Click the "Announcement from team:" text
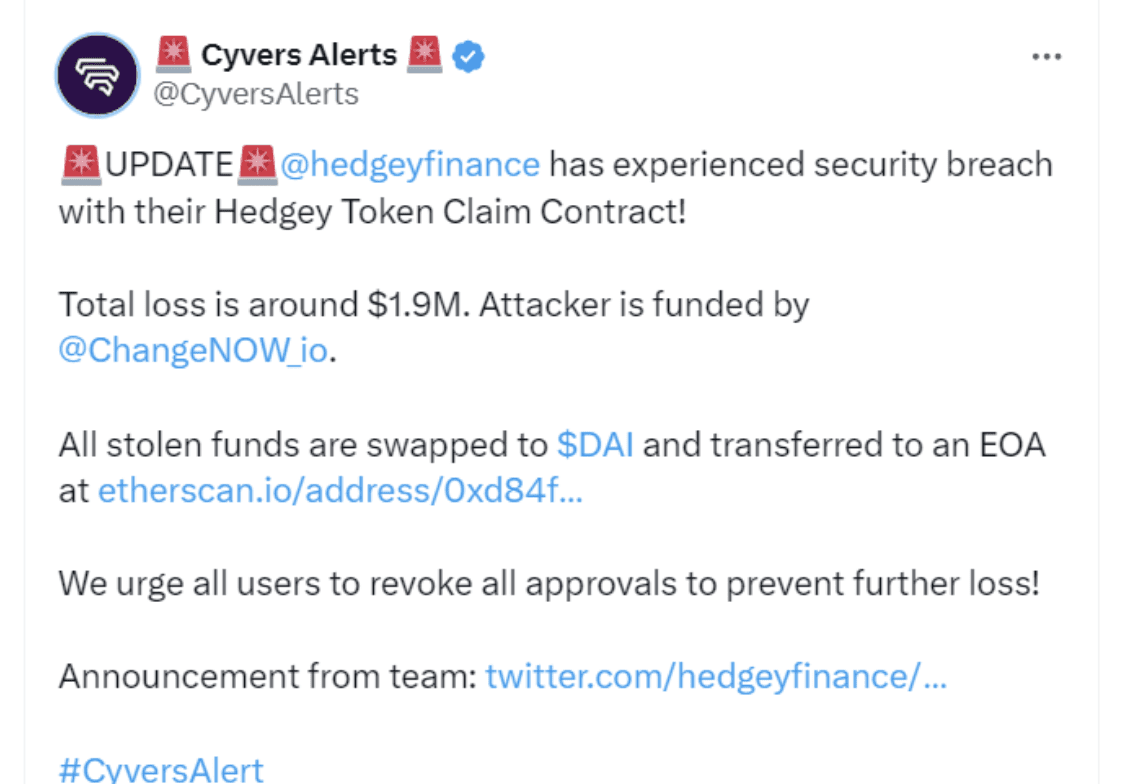The height and width of the screenshot is (784, 1138). coord(267,677)
